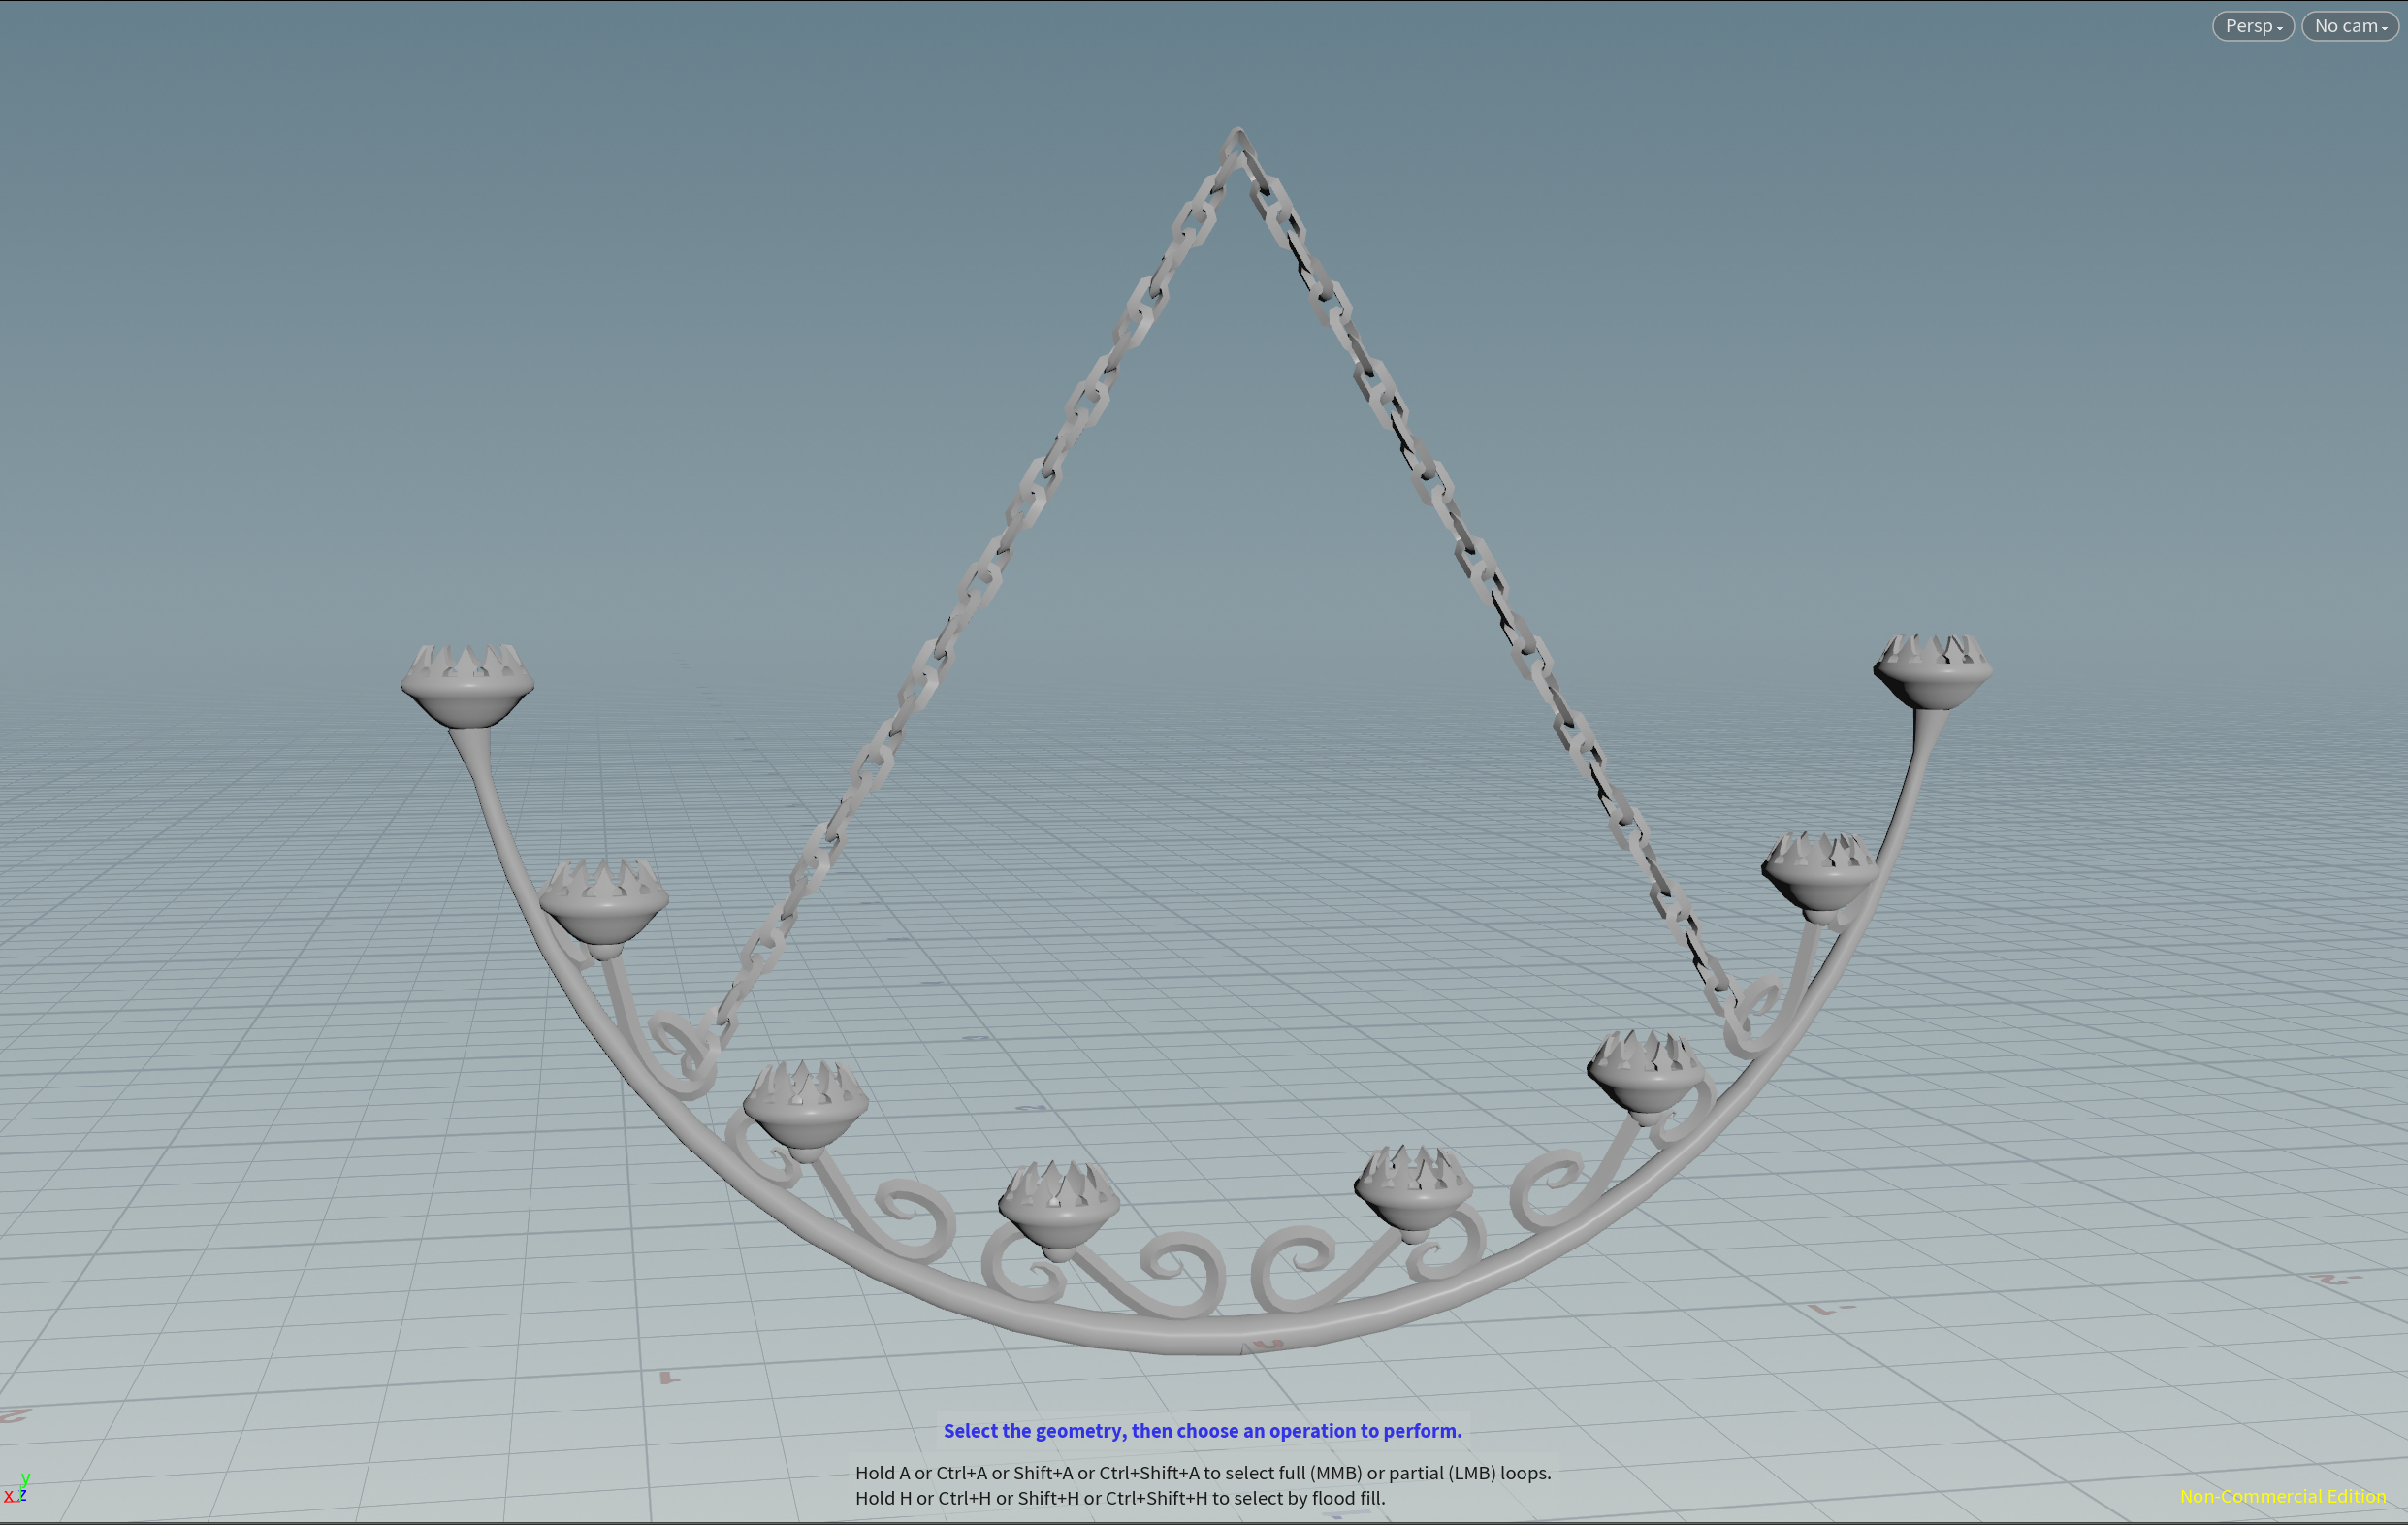Select the second candle cup from right

(1819, 880)
